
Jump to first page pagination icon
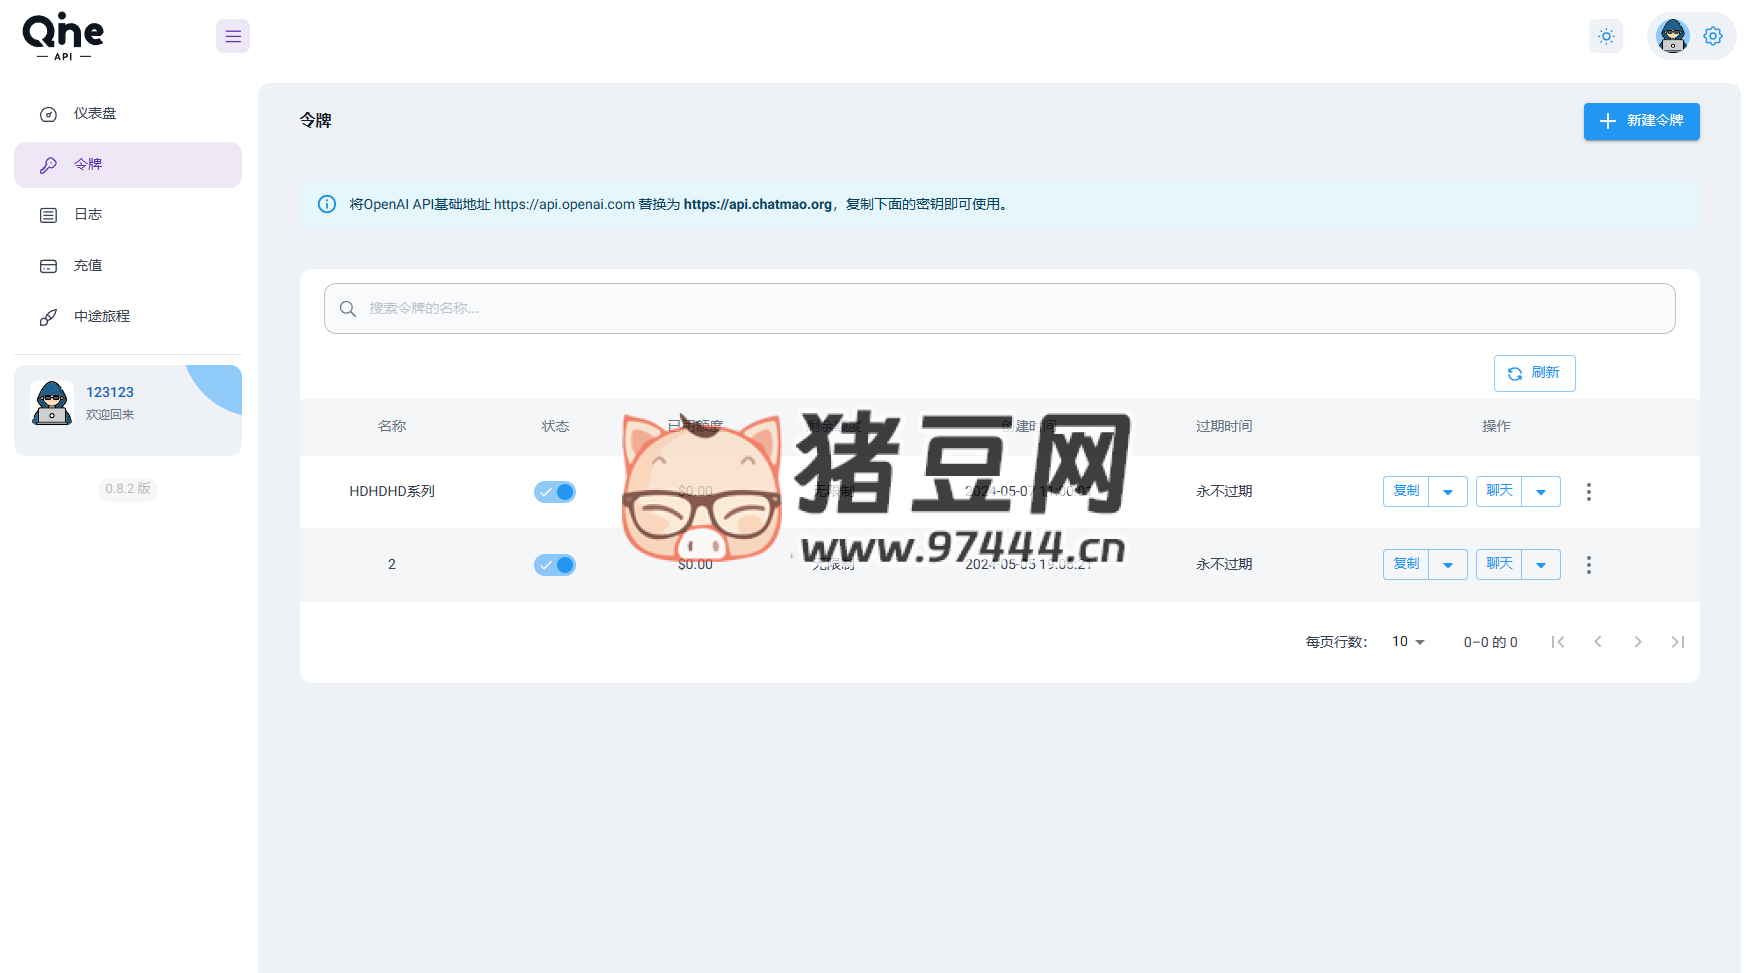pos(1558,642)
